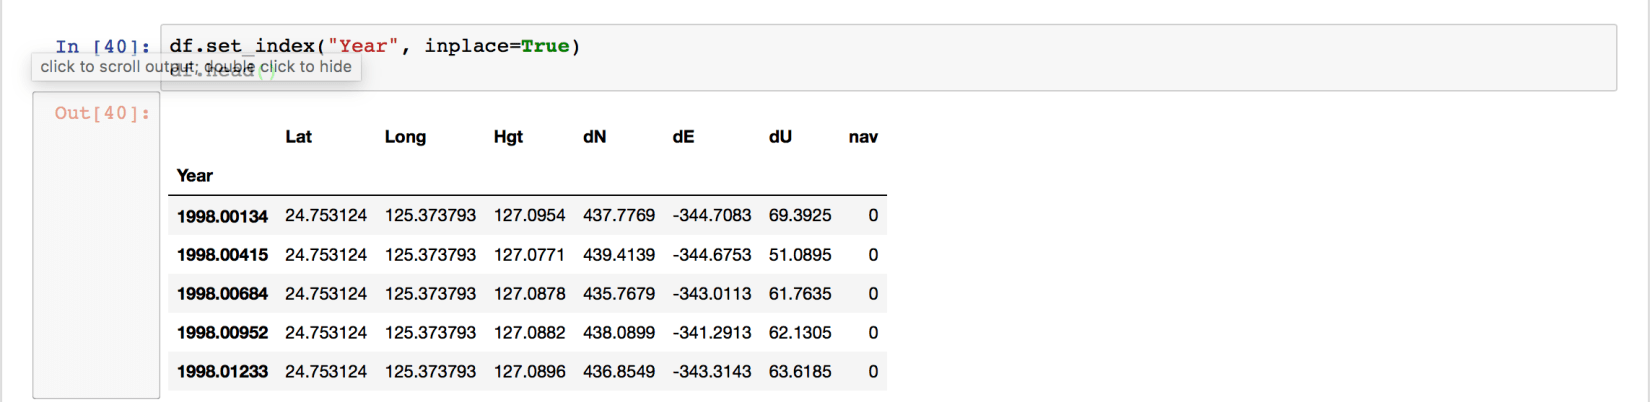The image size is (1650, 402).
Task: Click dN value 437.7769
Action: (x=619, y=216)
